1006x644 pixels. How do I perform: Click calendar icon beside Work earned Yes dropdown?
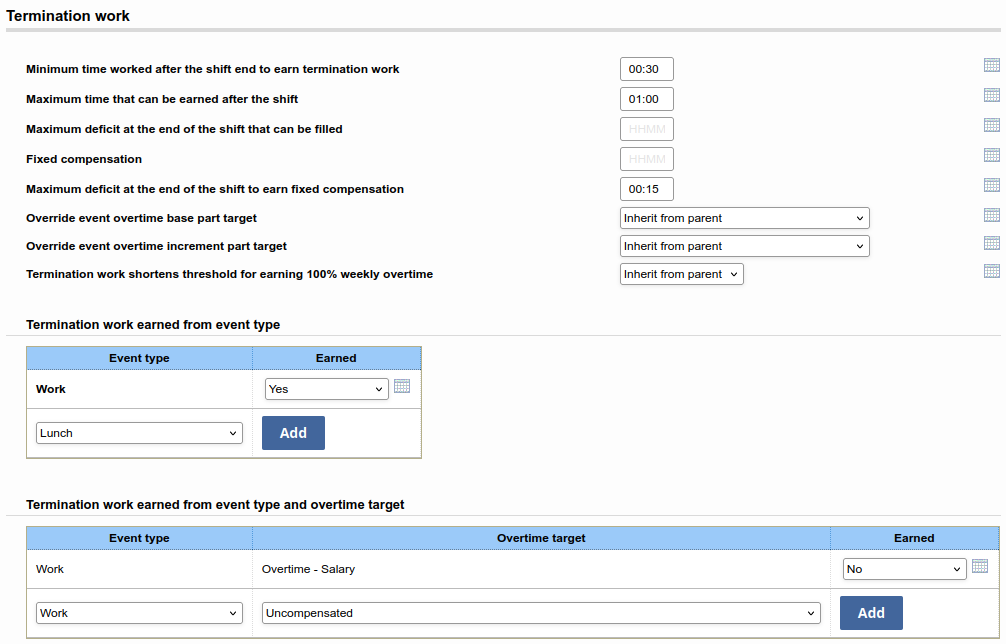(402, 386)
